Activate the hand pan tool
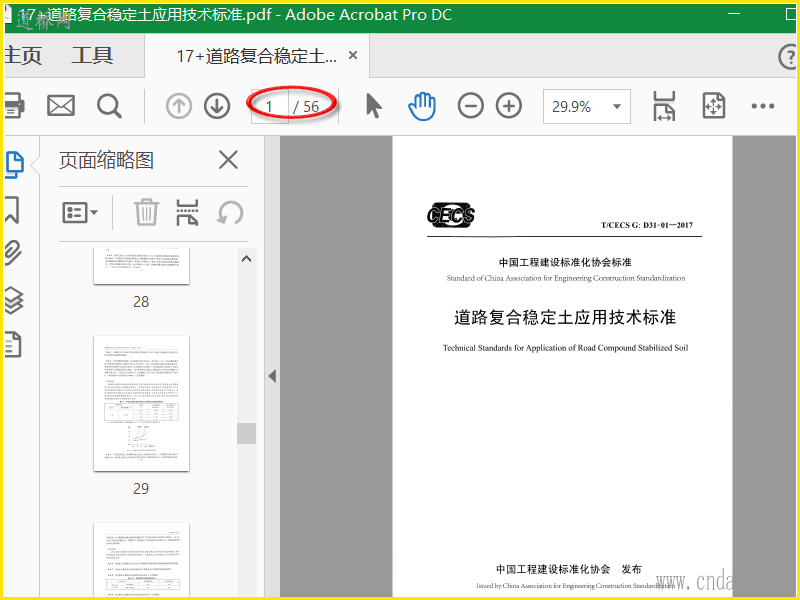 click(422, 106)
